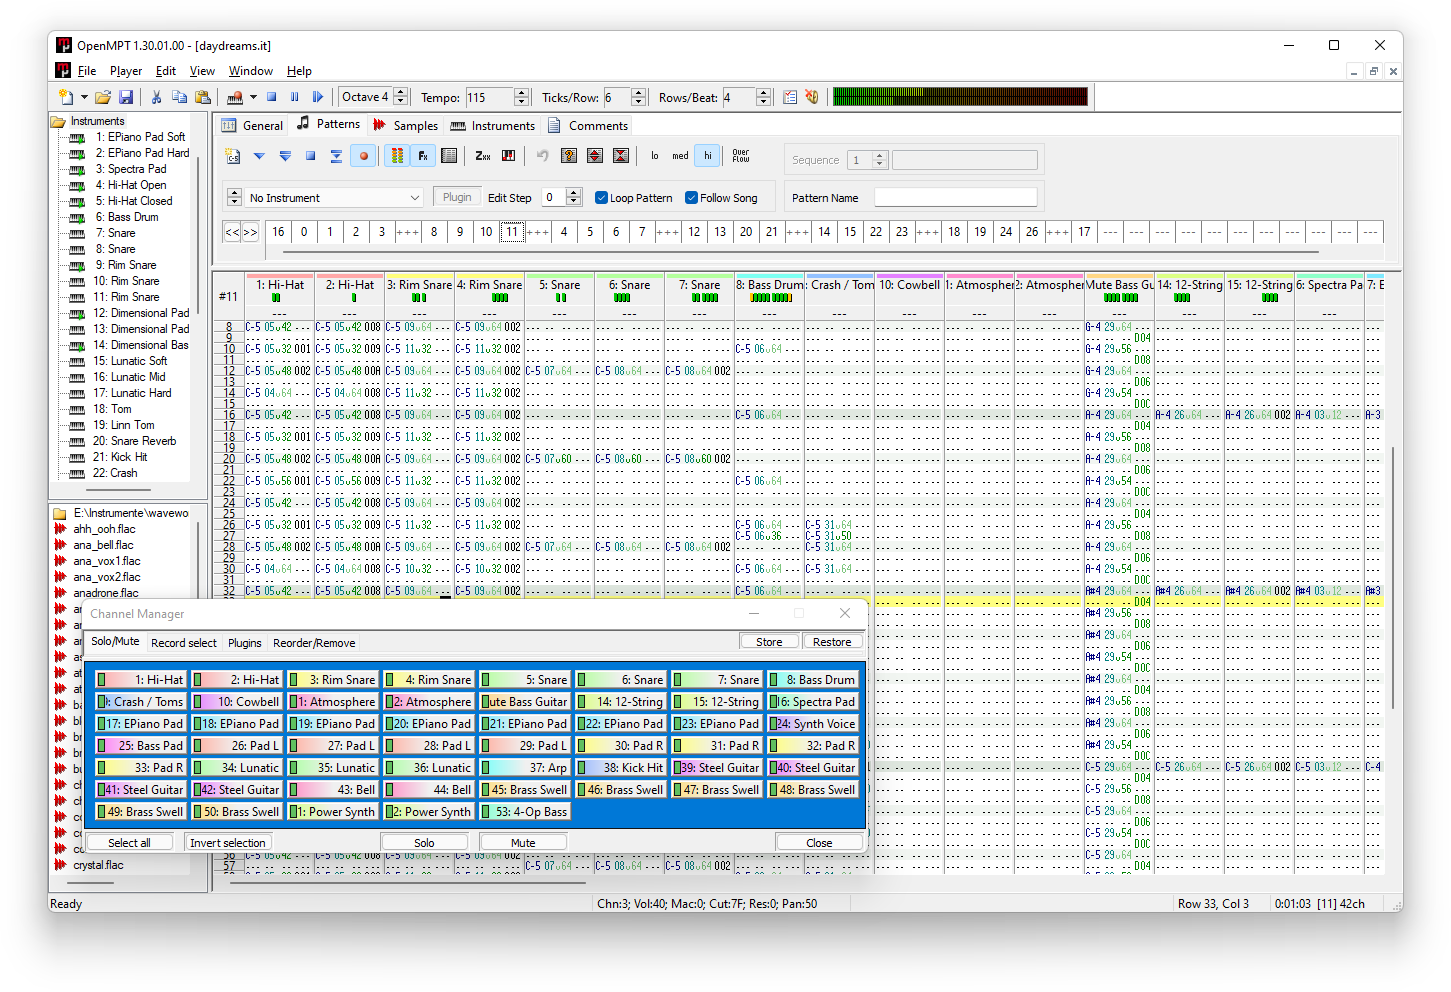Viewport: 1451px width, 992px height.
Task: Save the module with the floppy disk icon
Action: point(126,97)
